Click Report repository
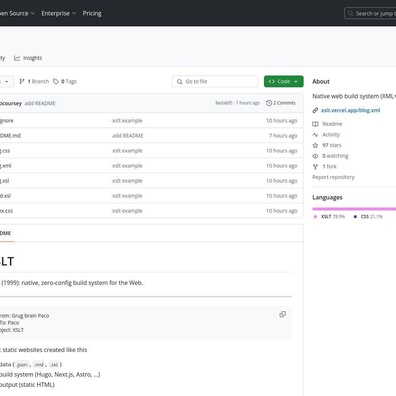The height and width of the screenshot is (396, 396). [333, 177]
